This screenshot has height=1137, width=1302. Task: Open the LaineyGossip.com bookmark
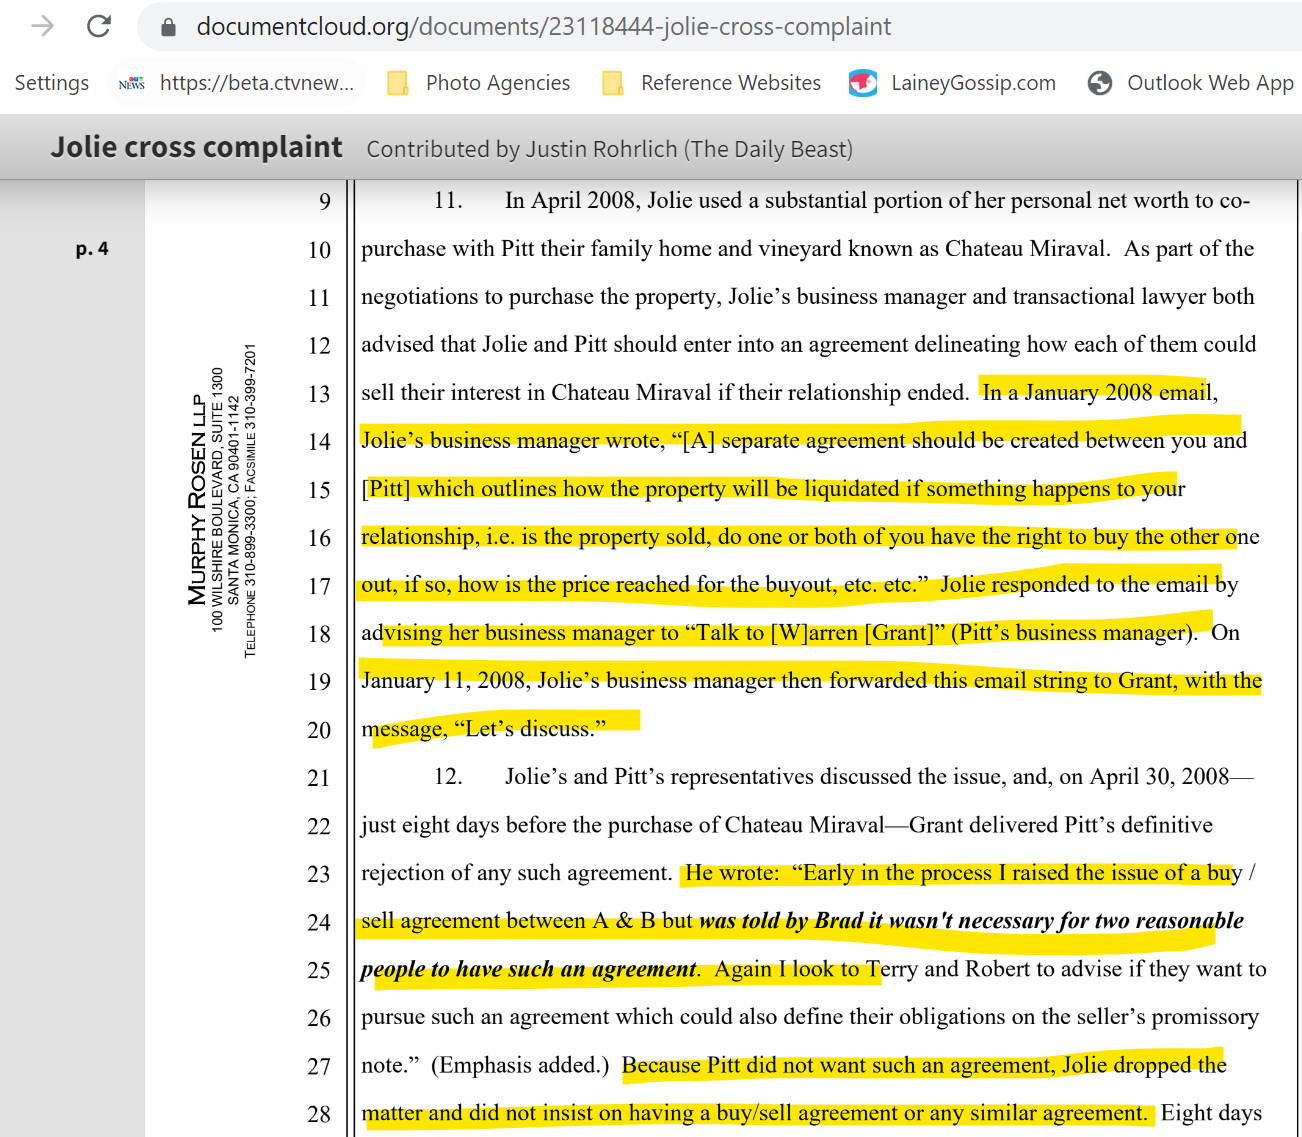pos(973,83)
